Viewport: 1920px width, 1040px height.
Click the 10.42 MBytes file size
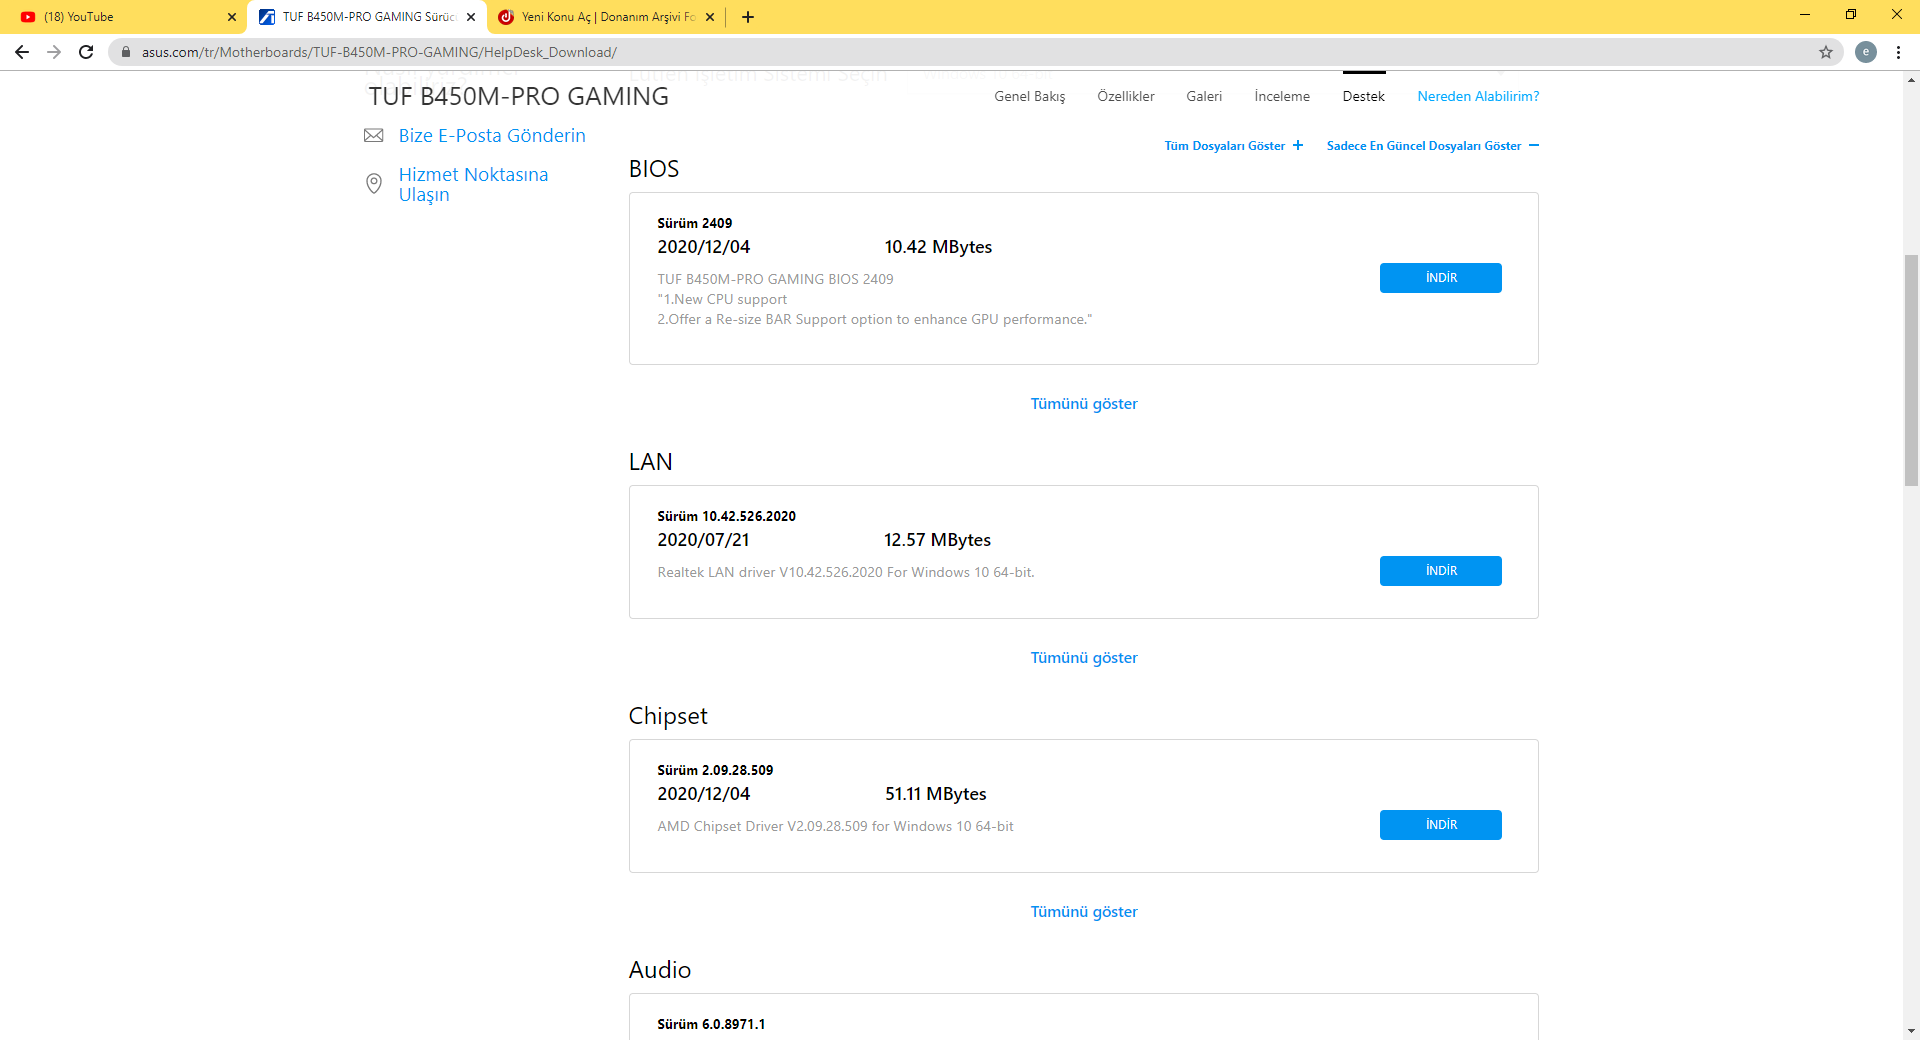(938, 247)
